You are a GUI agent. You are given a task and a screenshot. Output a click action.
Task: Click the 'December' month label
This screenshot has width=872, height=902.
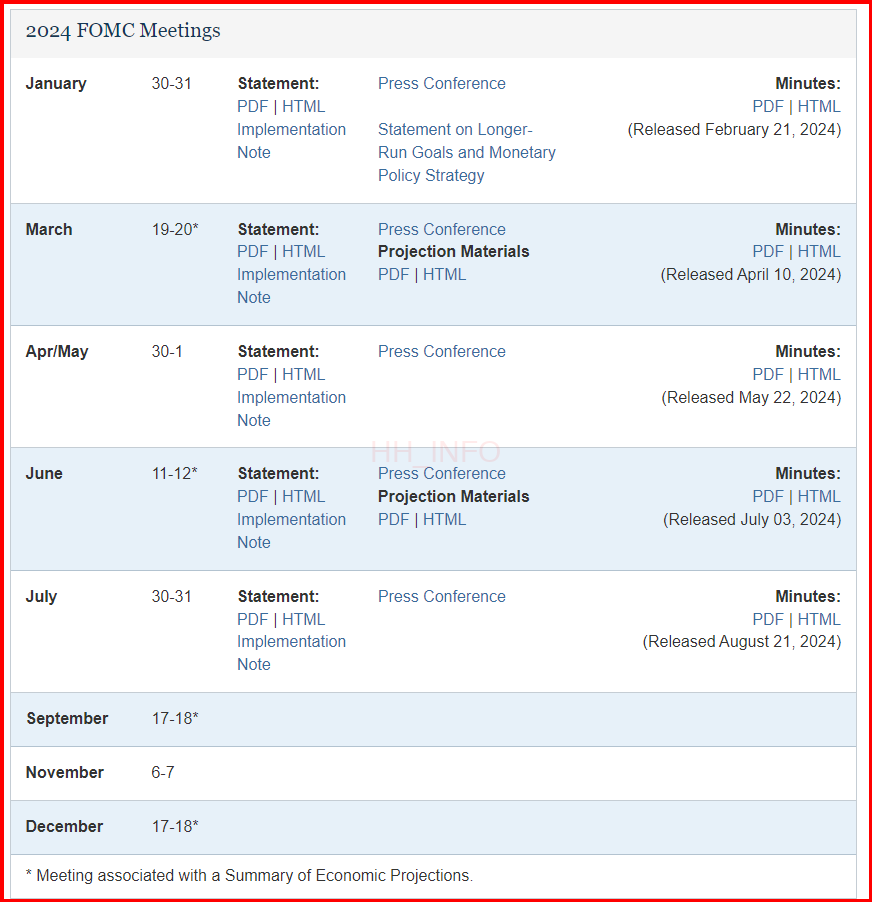(x=64, y=827)
